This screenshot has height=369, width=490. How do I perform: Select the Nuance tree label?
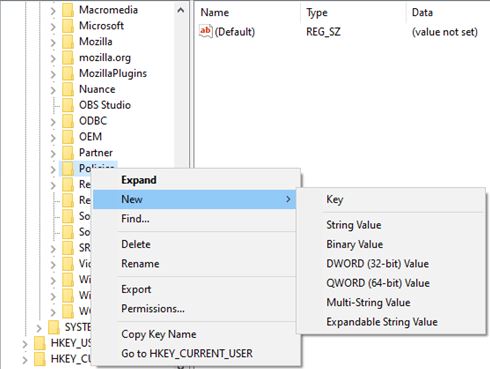(97, 89)
